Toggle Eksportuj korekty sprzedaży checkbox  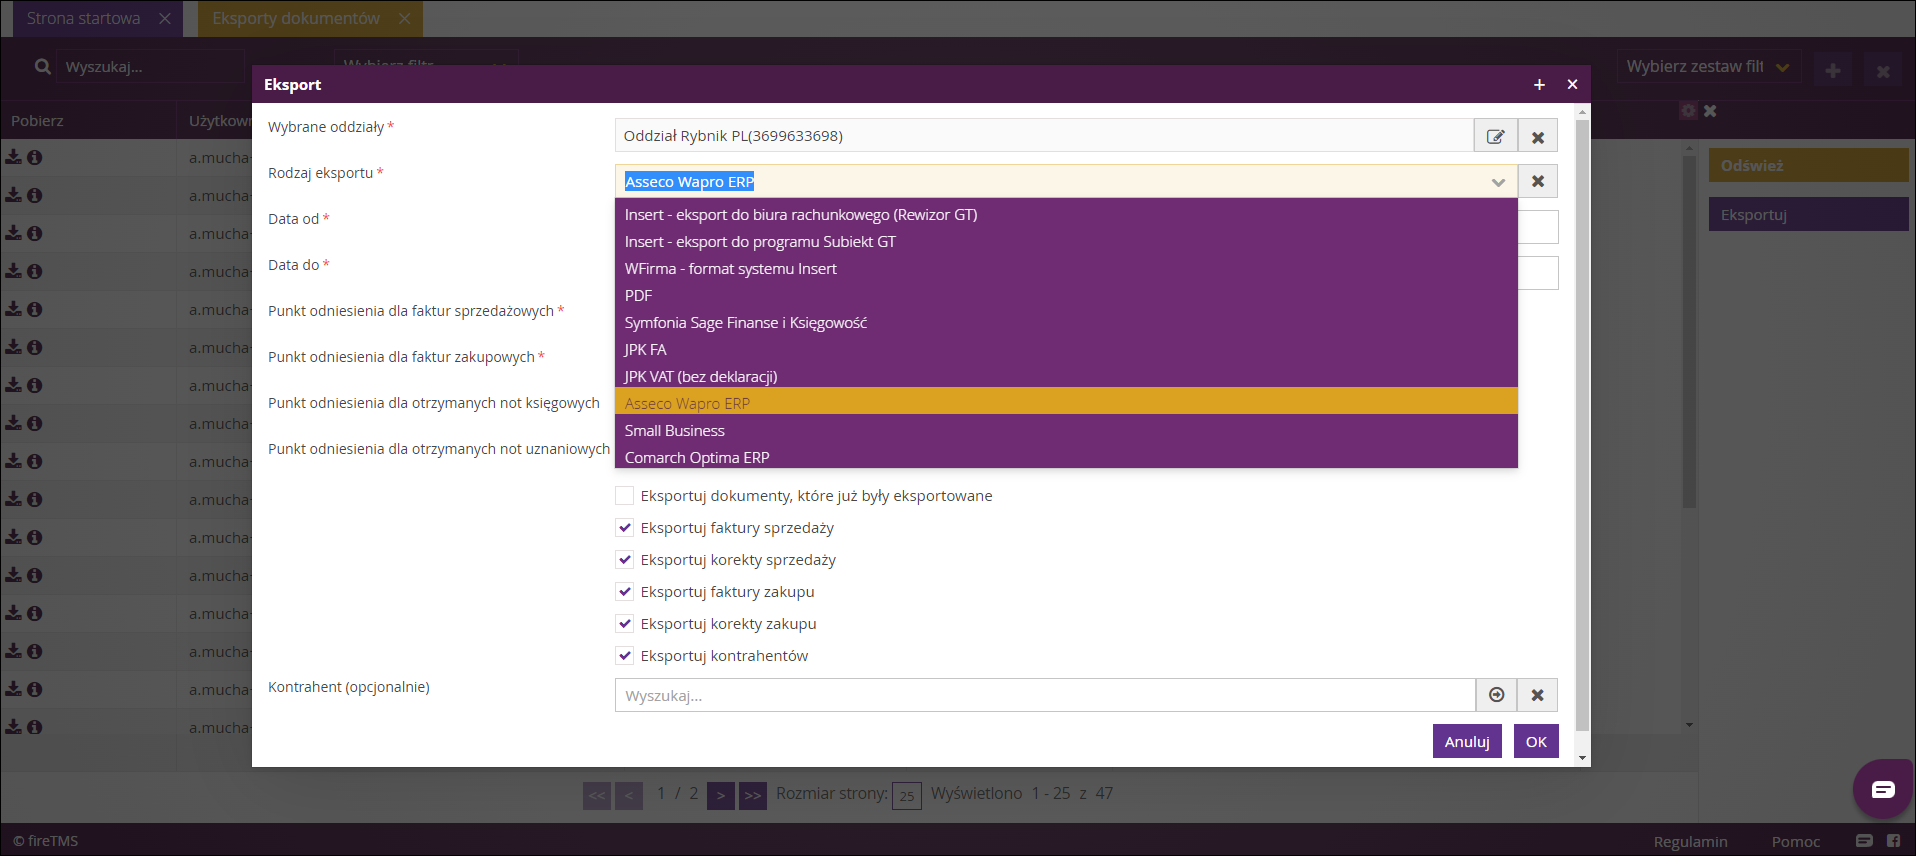click(x=624, y=559)
